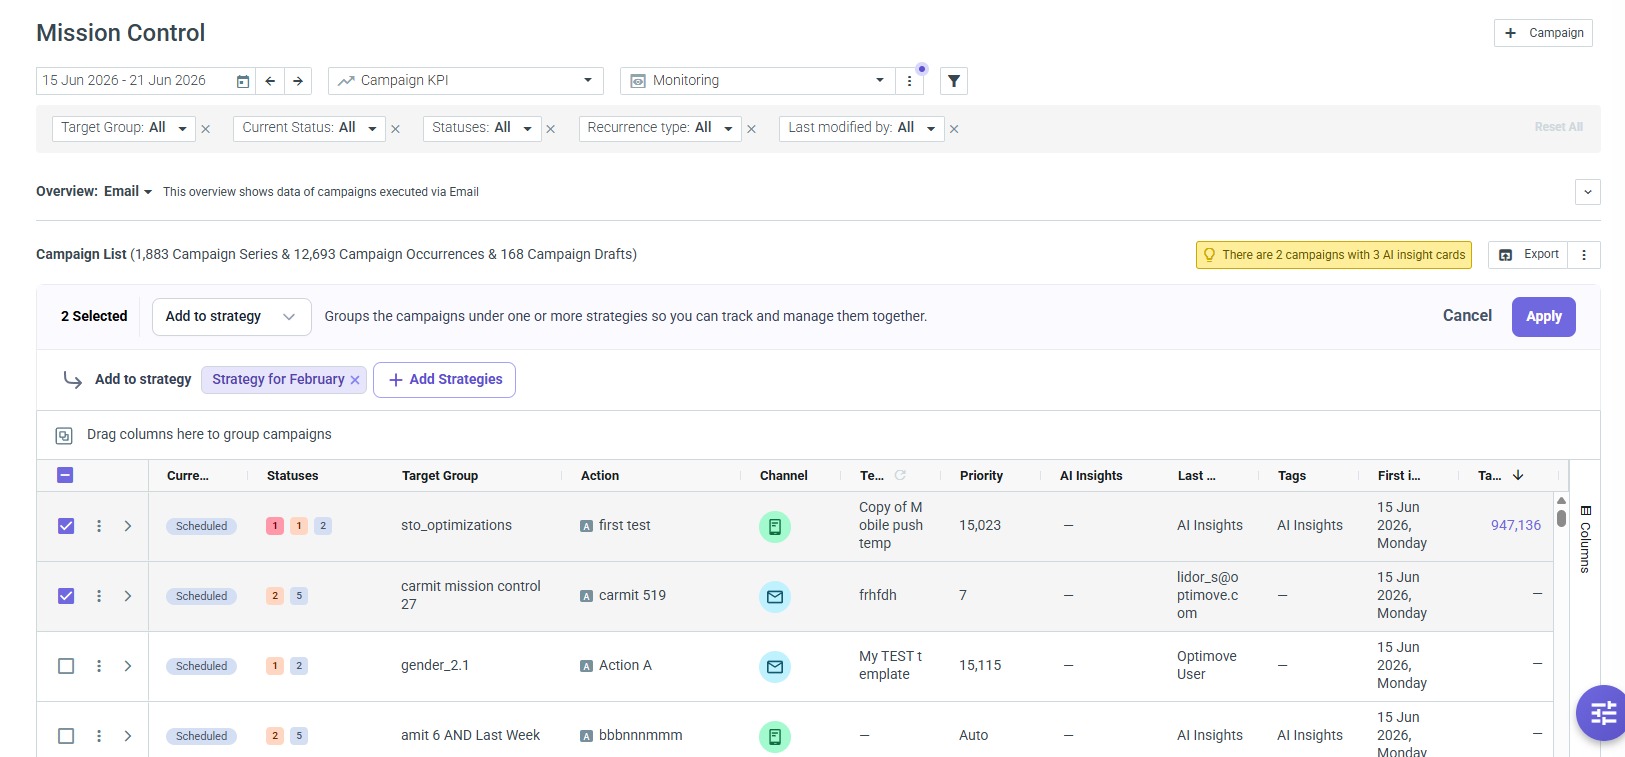1625x757 pixels.
Task: Advance to next date range arrow
Action: click(x=298, y=81)
